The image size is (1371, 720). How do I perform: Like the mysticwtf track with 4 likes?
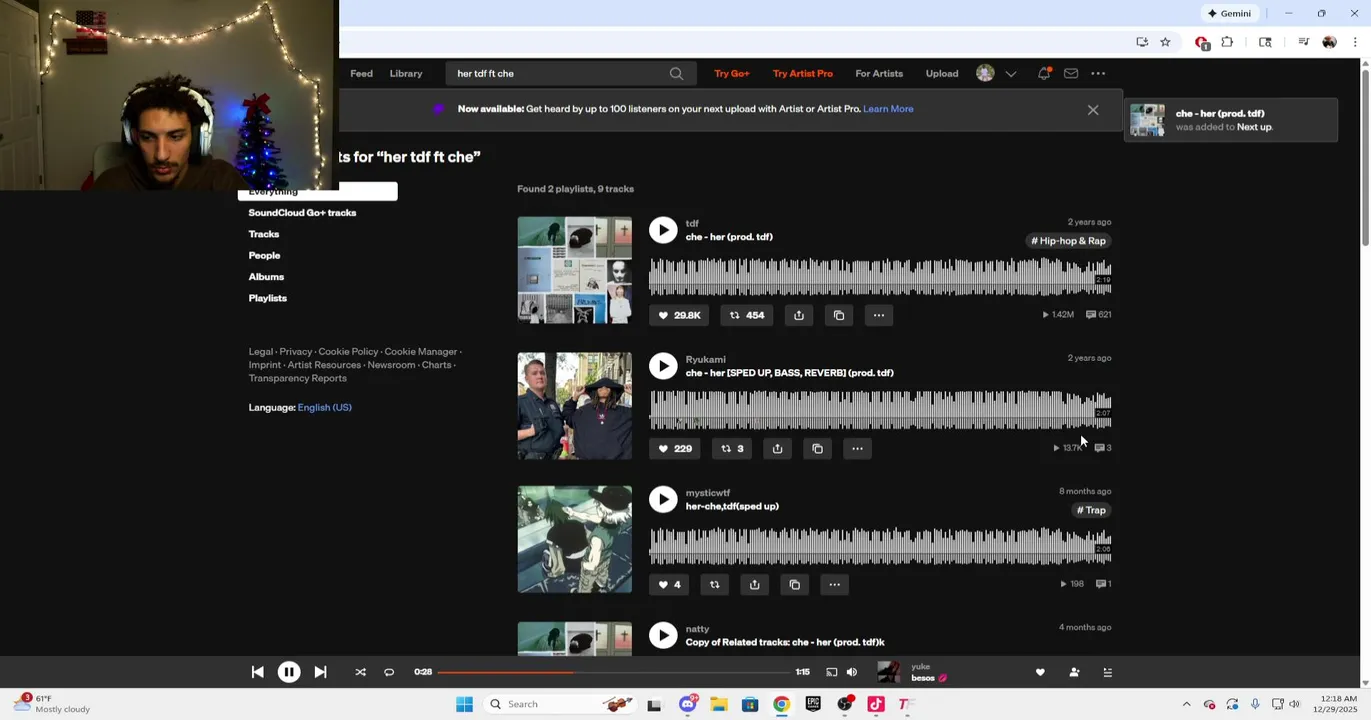(669, 584)
